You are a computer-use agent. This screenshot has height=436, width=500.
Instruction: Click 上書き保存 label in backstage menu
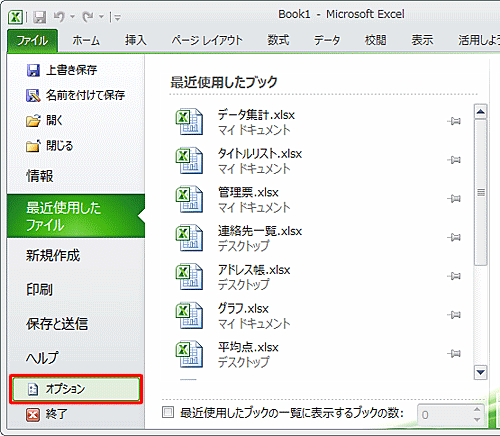click(72, 70)
